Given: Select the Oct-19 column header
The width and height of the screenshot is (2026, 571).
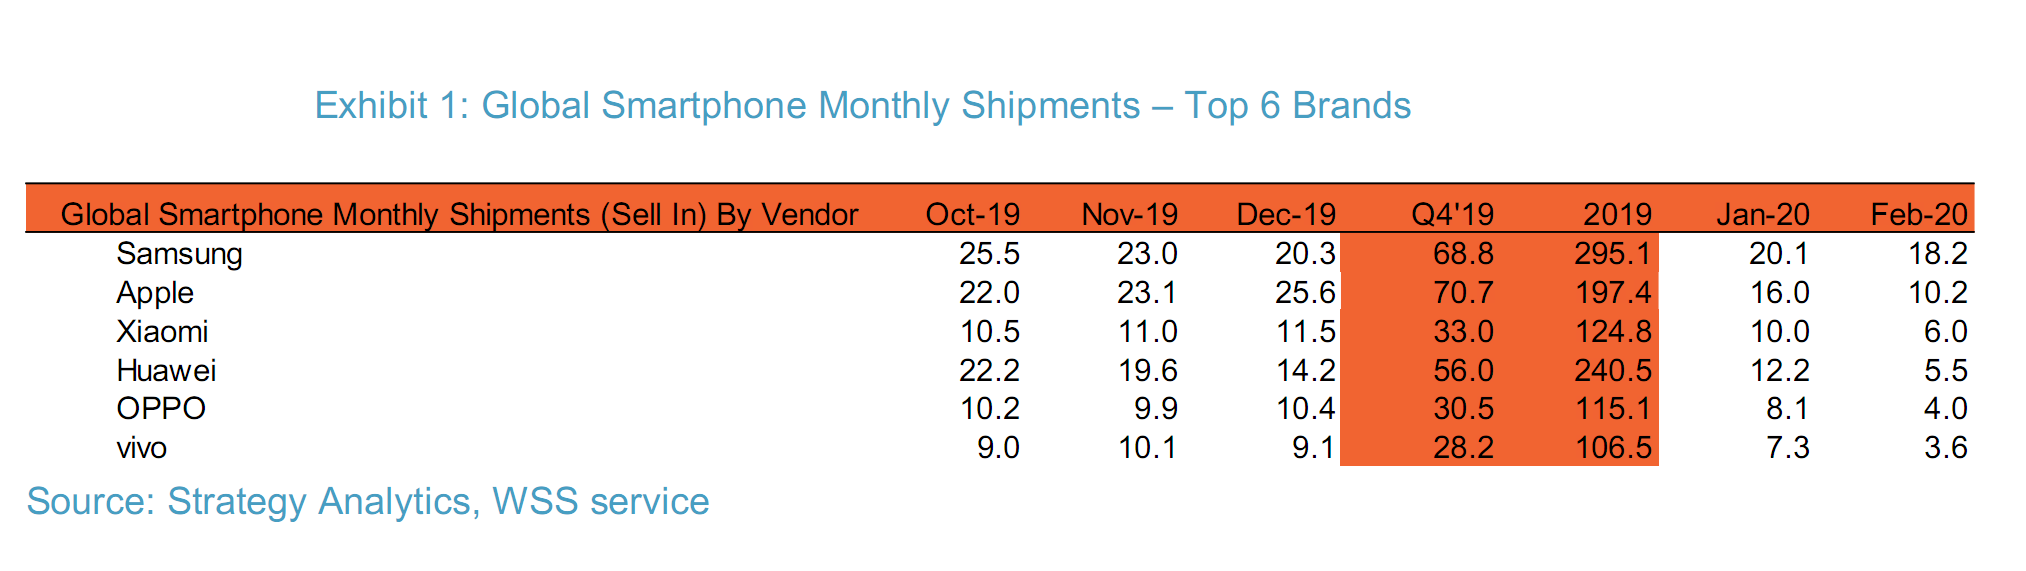Looking at the screenshot, I should pyautogui.click(x=972, y=214).
